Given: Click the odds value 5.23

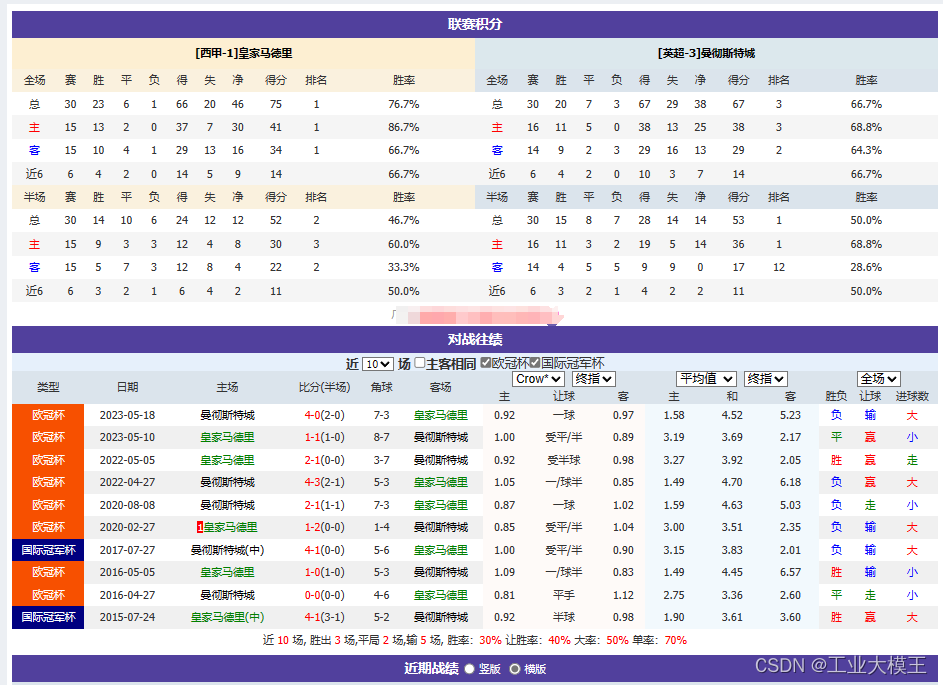Looking at the screenshot, I should [790, 415].
